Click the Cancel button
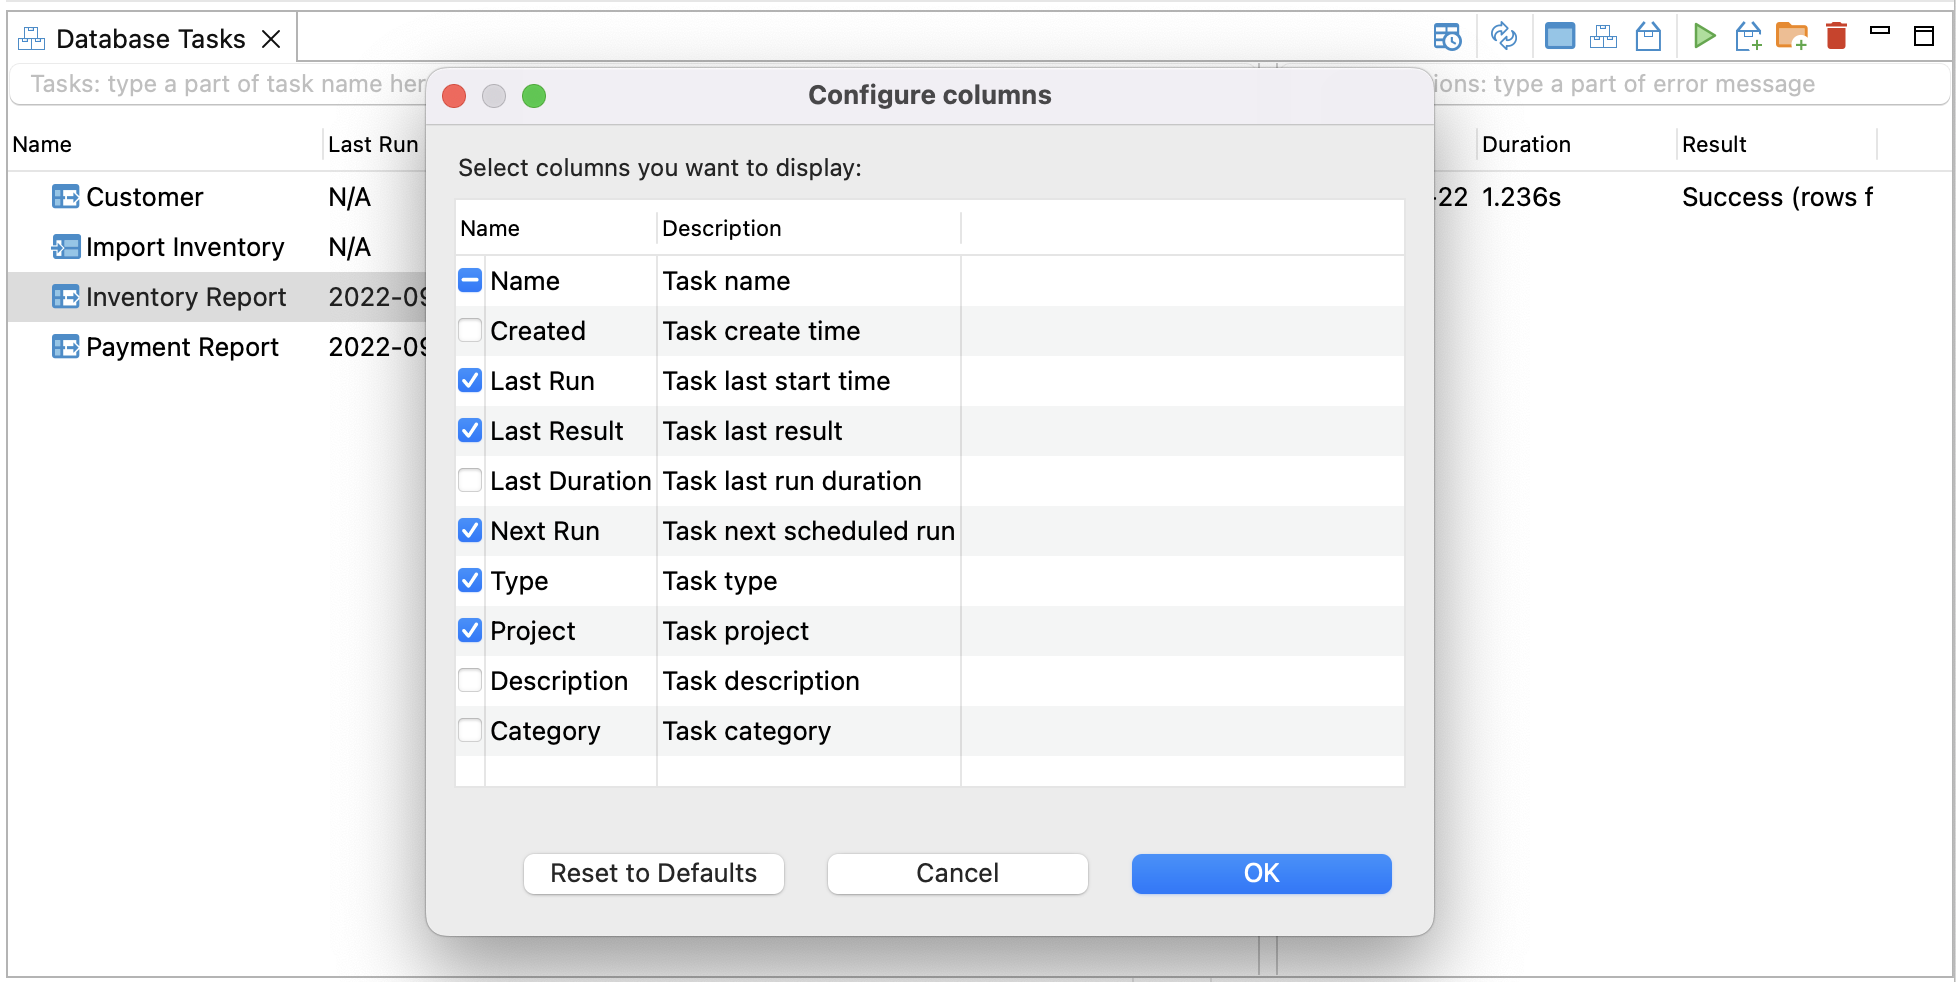The height and width of the screenshot is (982, 1956). pos(957,873)
